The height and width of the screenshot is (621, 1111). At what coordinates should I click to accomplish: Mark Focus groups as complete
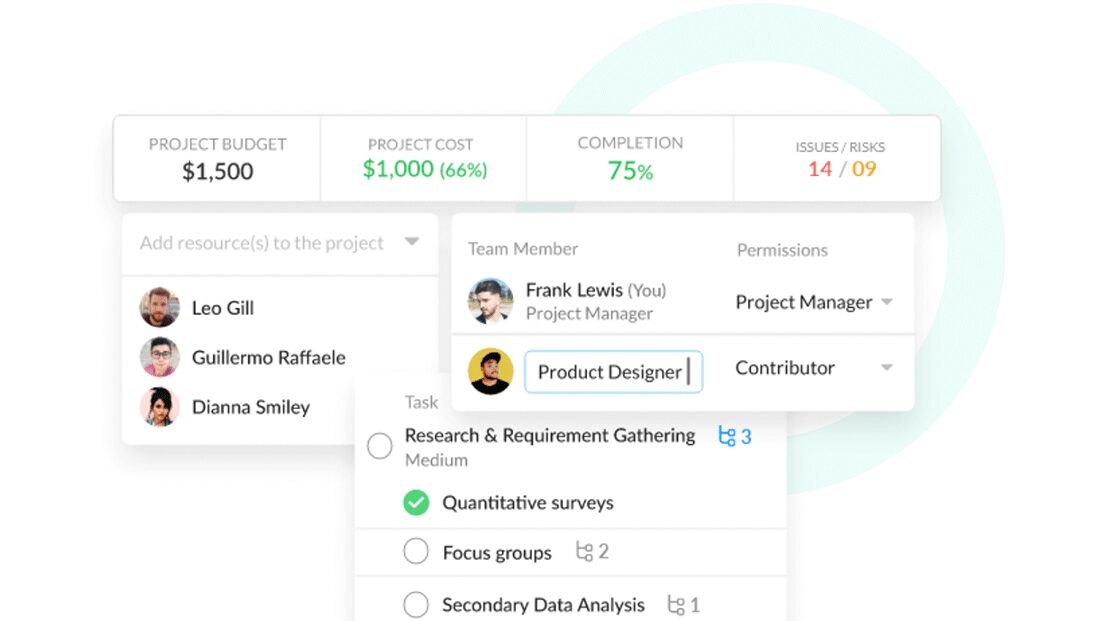(x=416, y=551)
